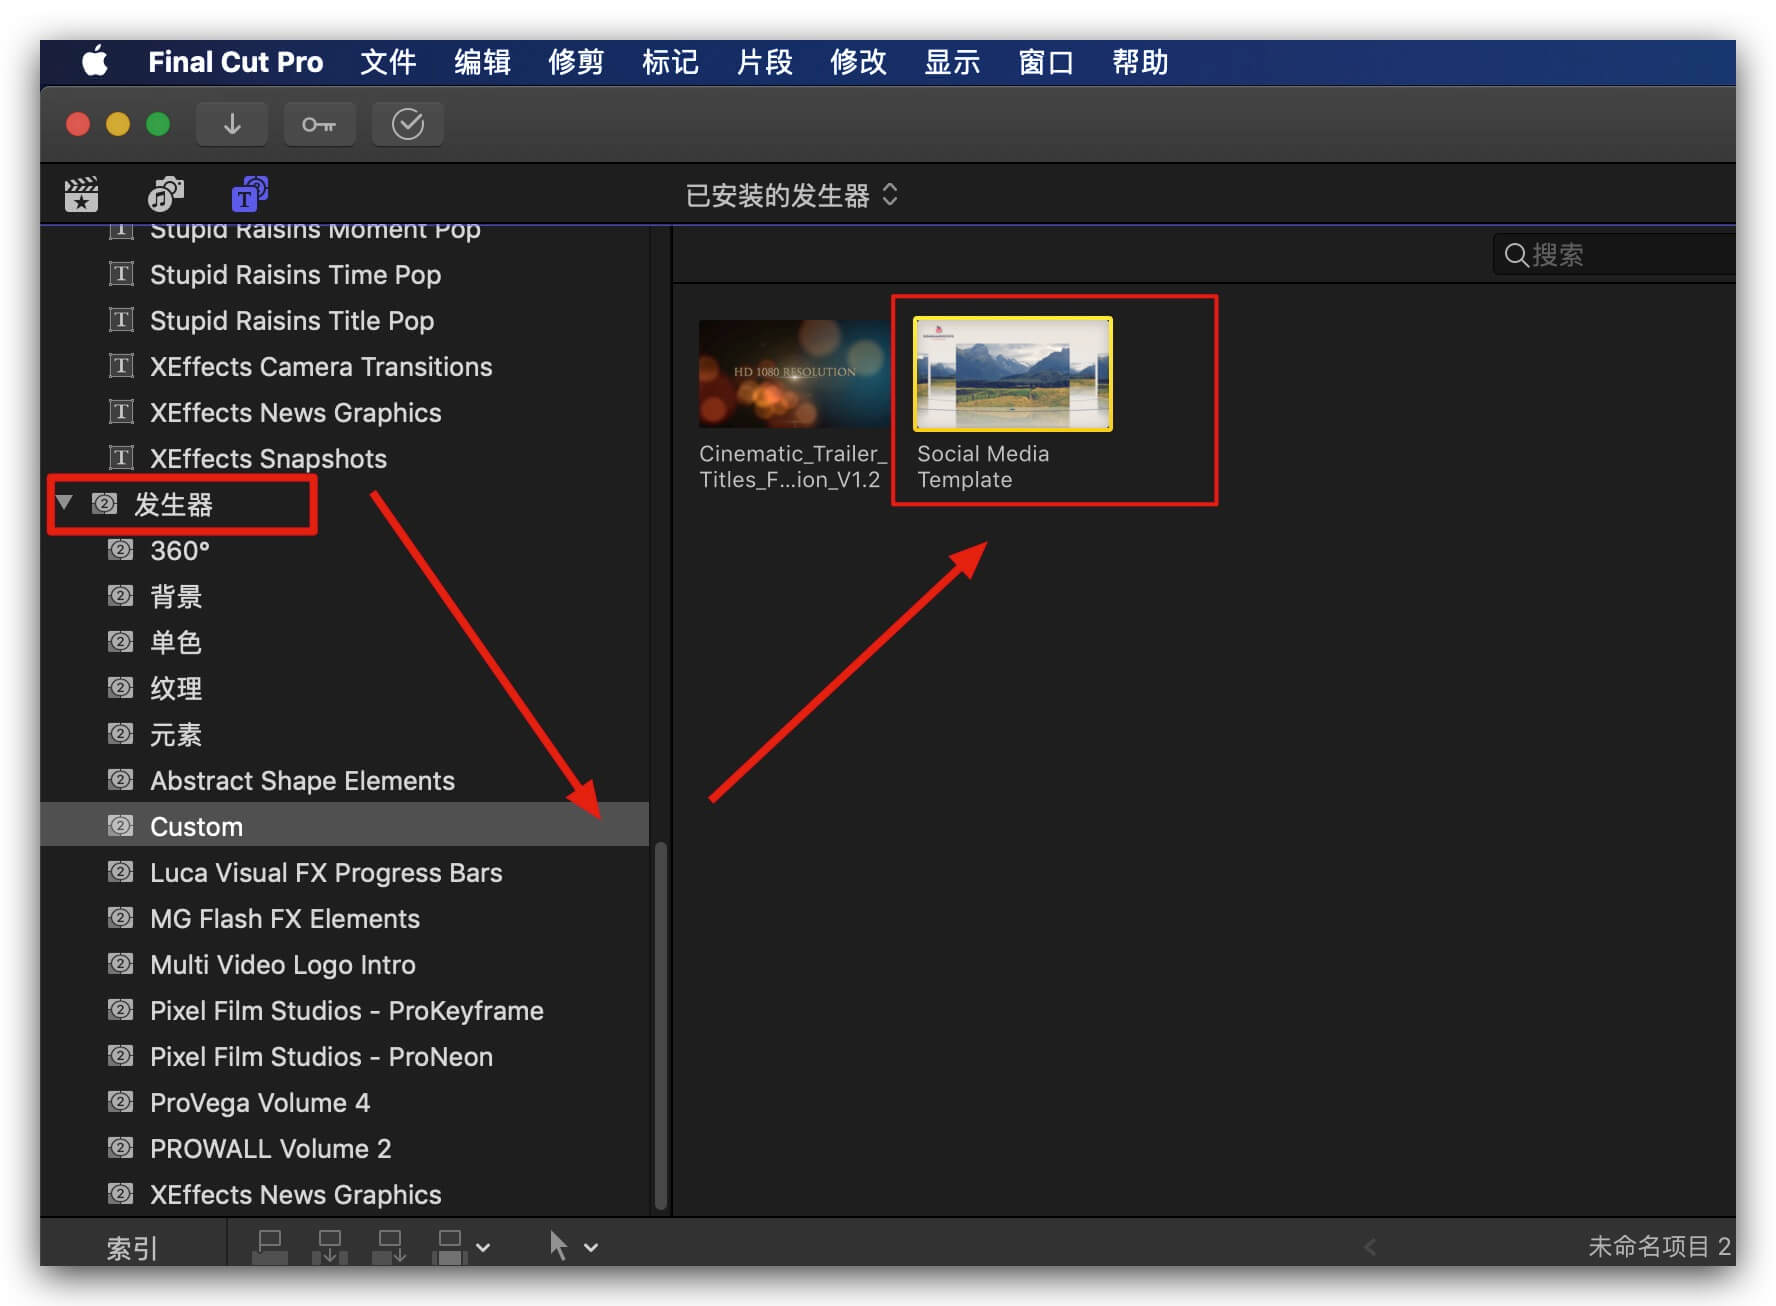Select XEffects News Graphics generator category
The width and height of the screenshot is (1776, 1306).
click(x=345, y=1195)
